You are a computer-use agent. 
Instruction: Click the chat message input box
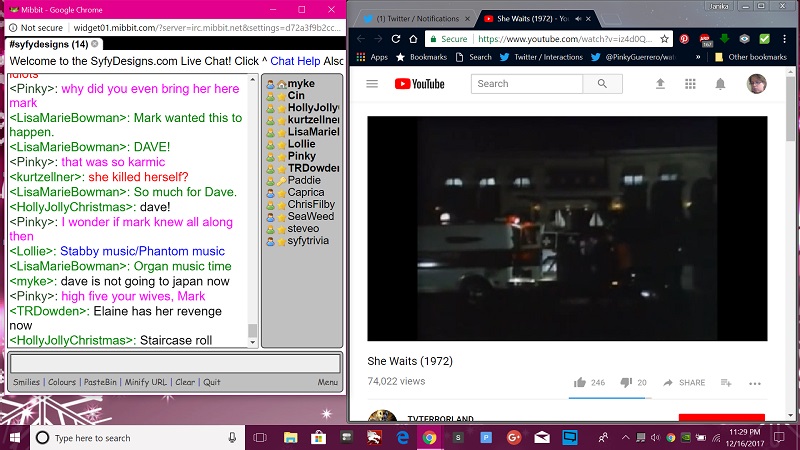(175, 364)
